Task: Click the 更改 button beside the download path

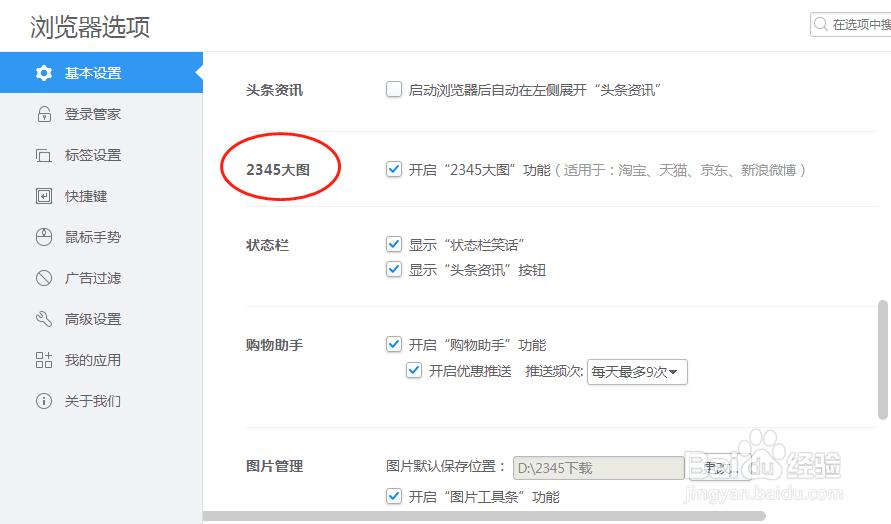Action: click(719, 468)
